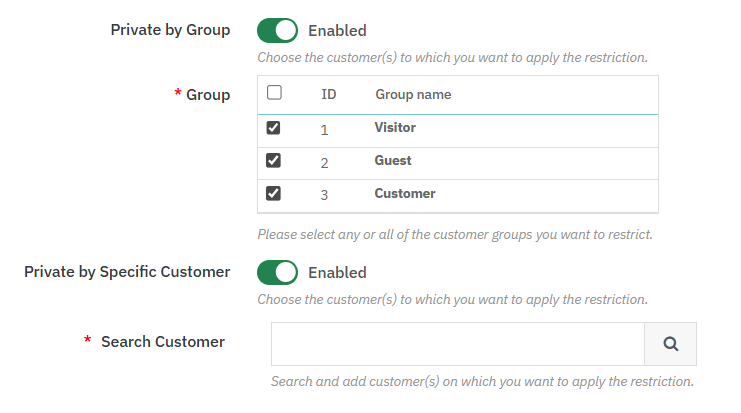Select the Guest group name

coord(393,161)
